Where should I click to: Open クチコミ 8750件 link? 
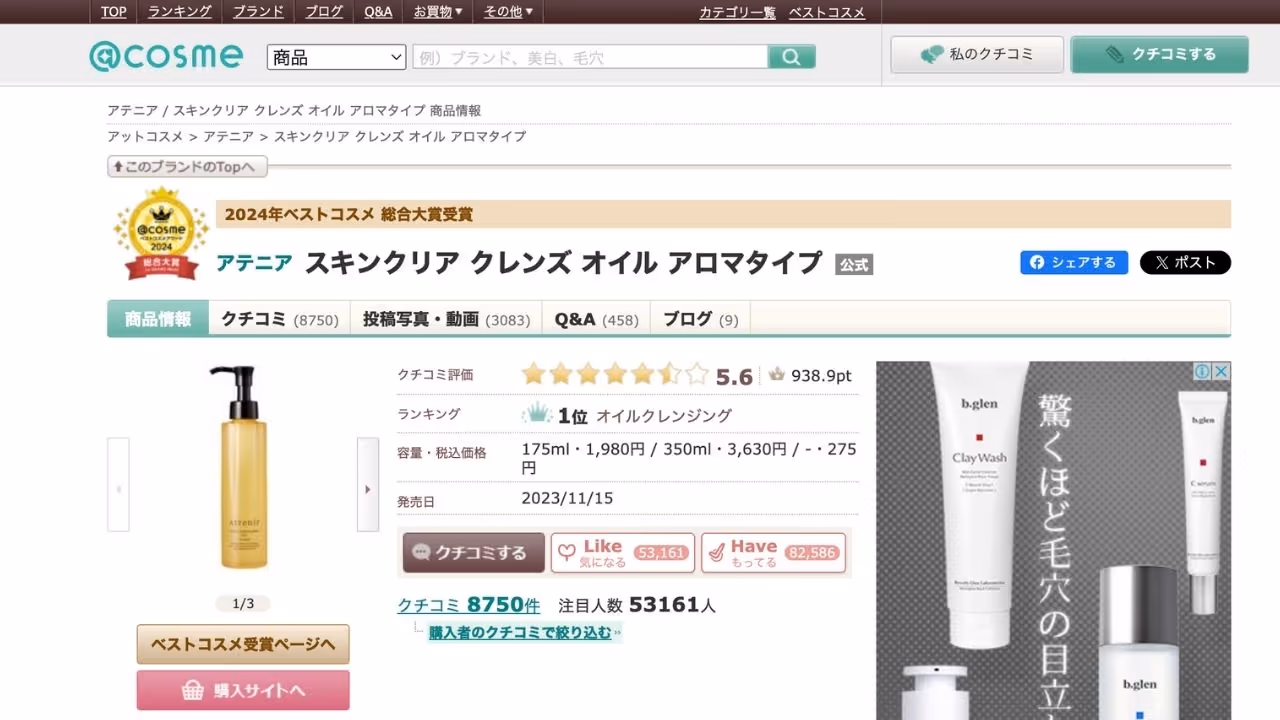469,605
